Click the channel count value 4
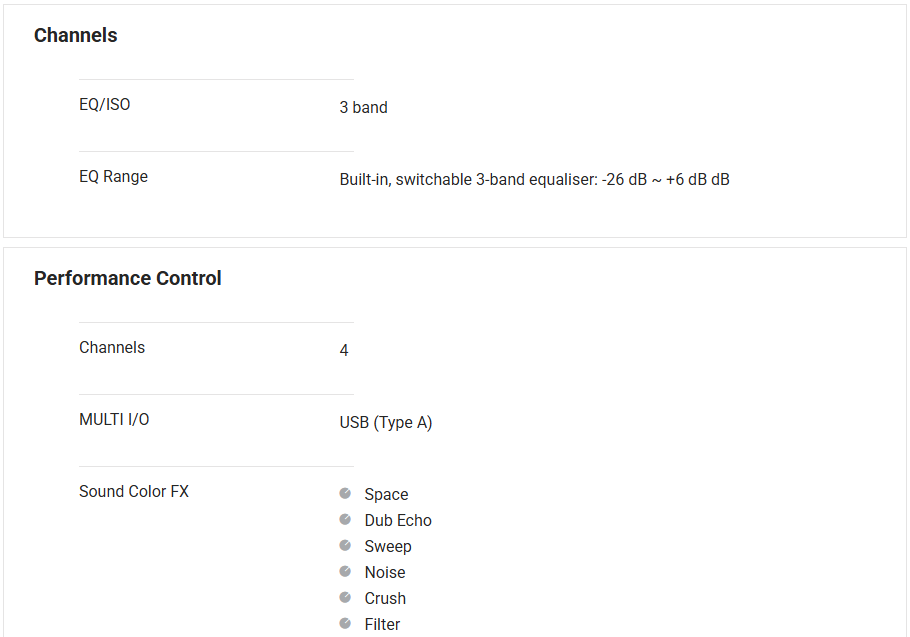This screenshot has height=637, width=910. (344, 351)
